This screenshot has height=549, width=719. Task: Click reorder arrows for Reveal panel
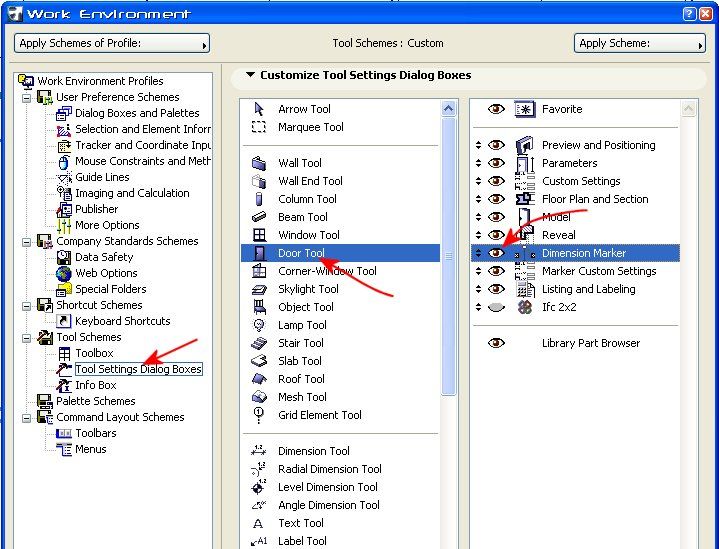[478, 235]
